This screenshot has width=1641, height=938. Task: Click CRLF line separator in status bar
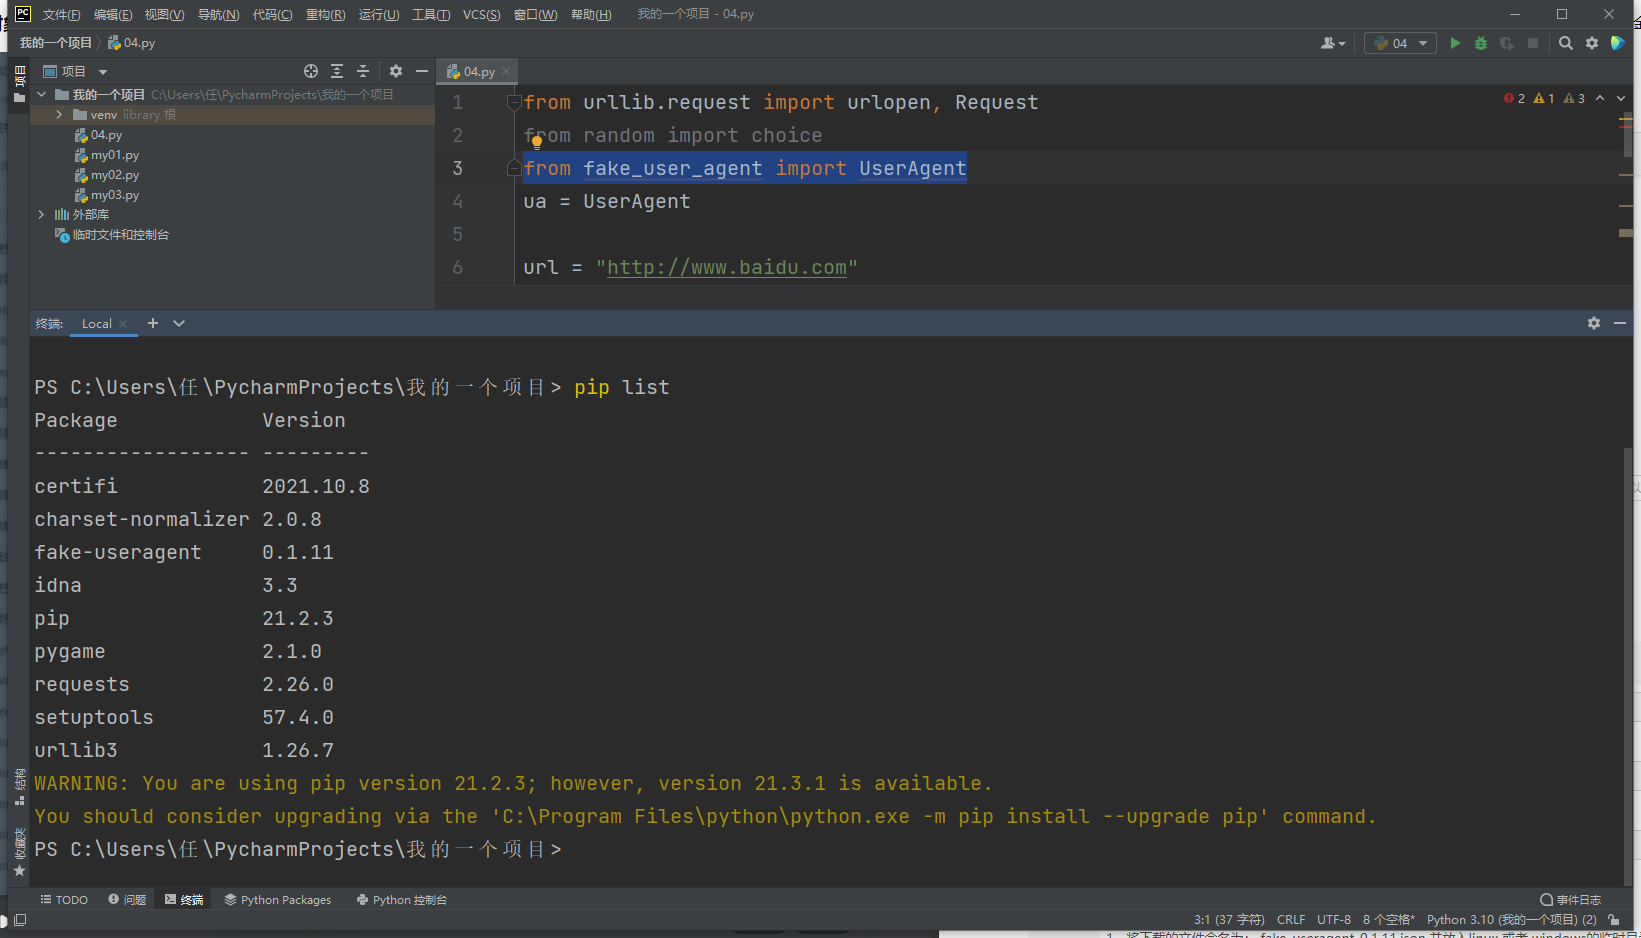click(1291, 920)
